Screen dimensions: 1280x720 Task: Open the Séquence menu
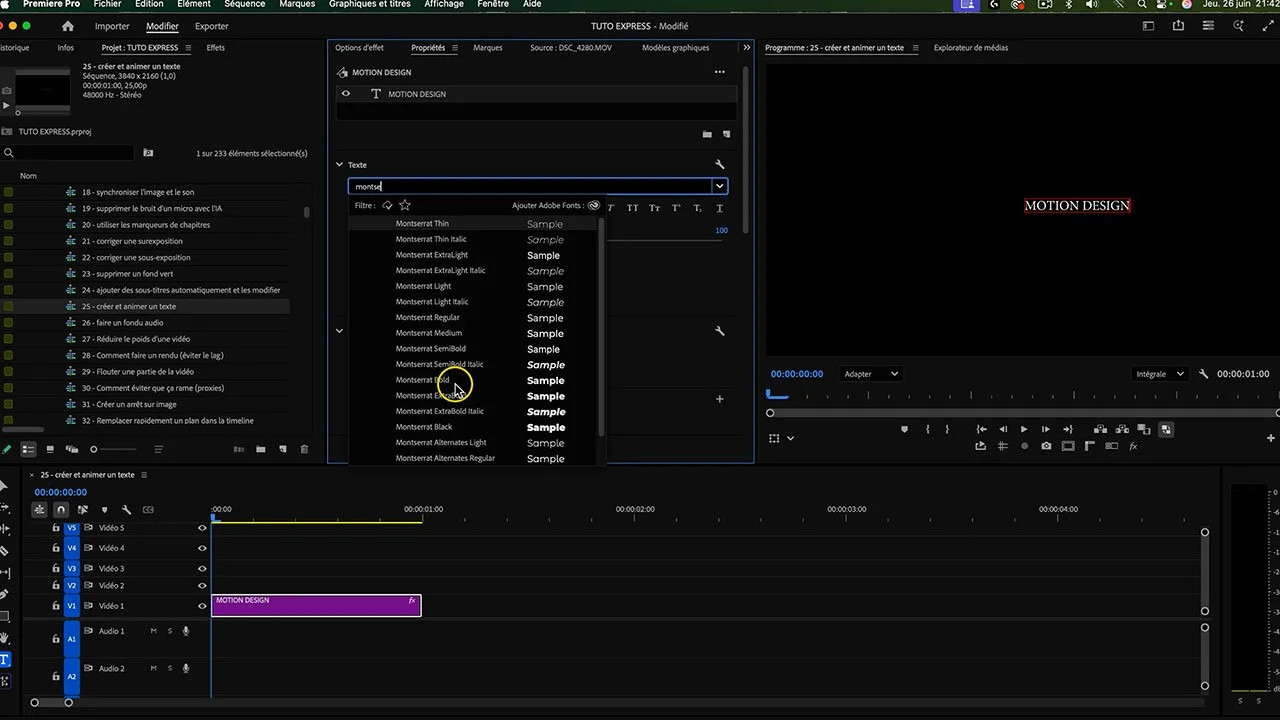pos(244,4)
